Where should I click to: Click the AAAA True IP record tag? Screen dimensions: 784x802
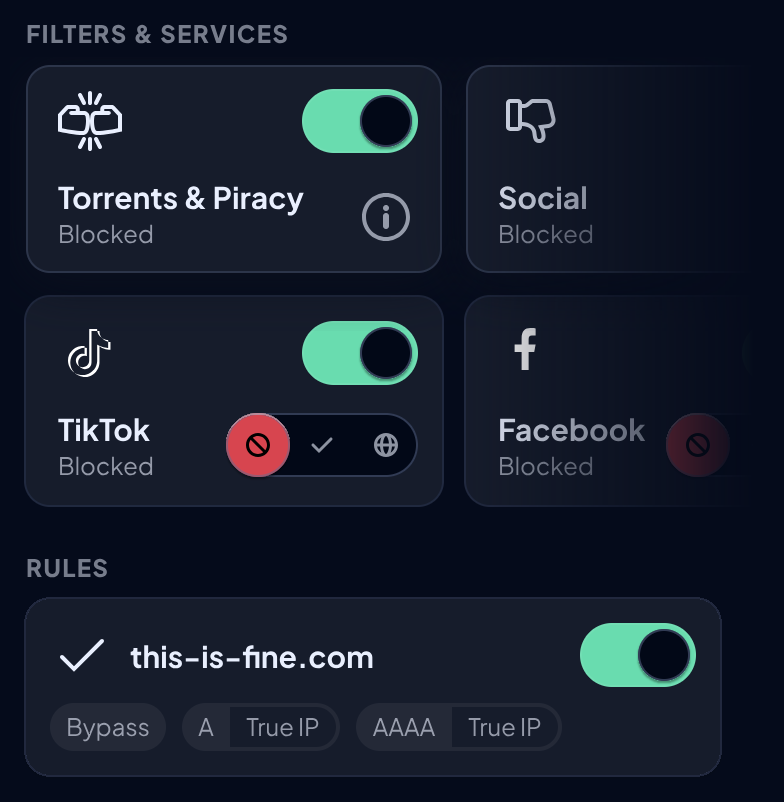point(459,728)
